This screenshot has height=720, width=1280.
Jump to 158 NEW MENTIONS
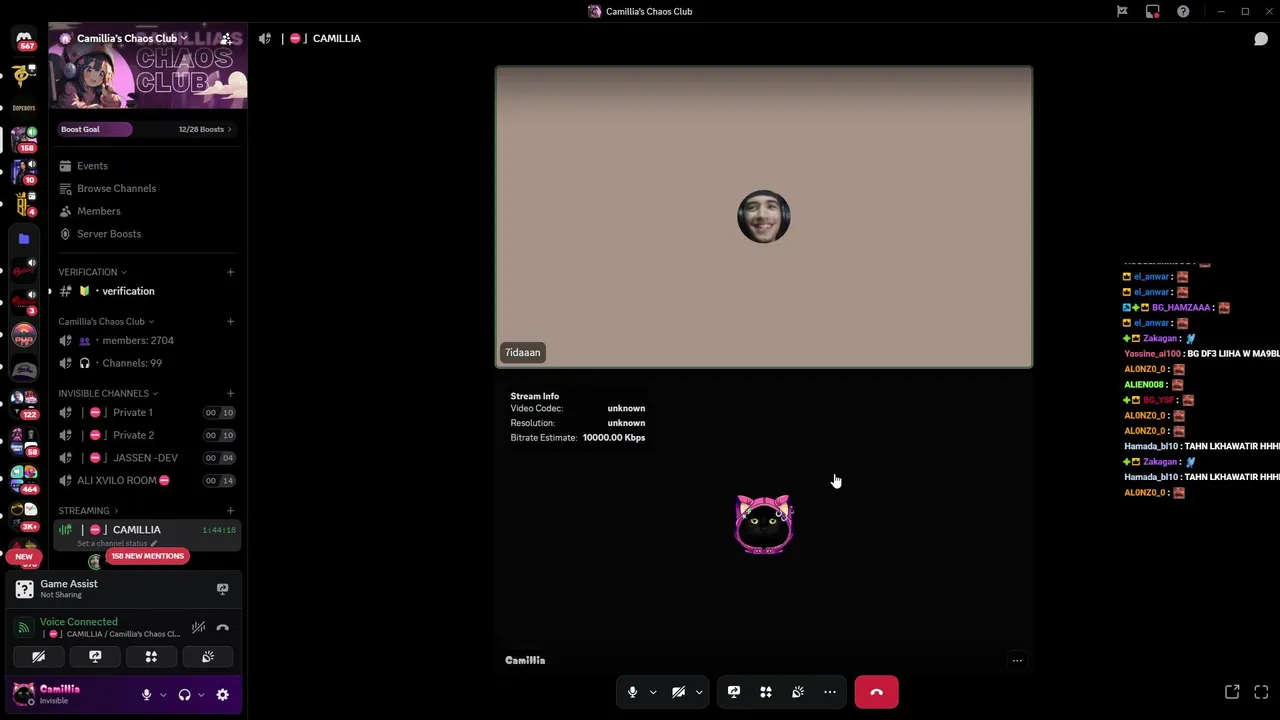tap(147, 556)
